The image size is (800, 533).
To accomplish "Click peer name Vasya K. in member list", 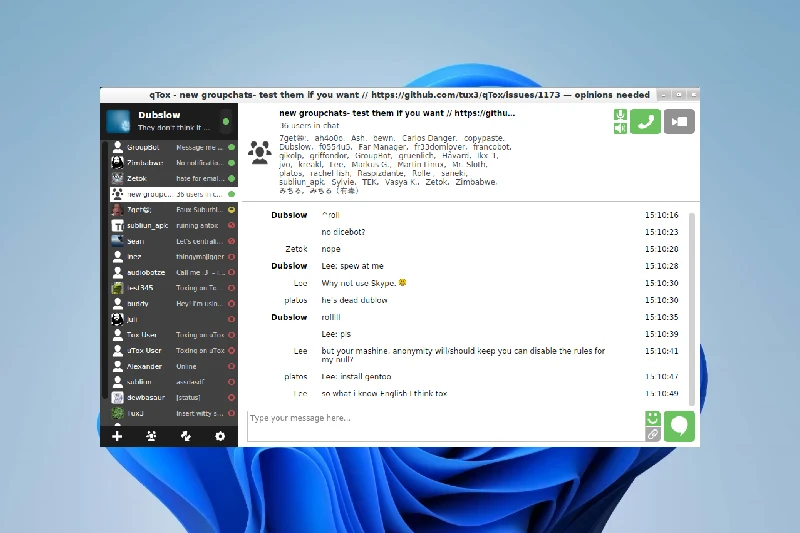I will [x=402, y=182].
